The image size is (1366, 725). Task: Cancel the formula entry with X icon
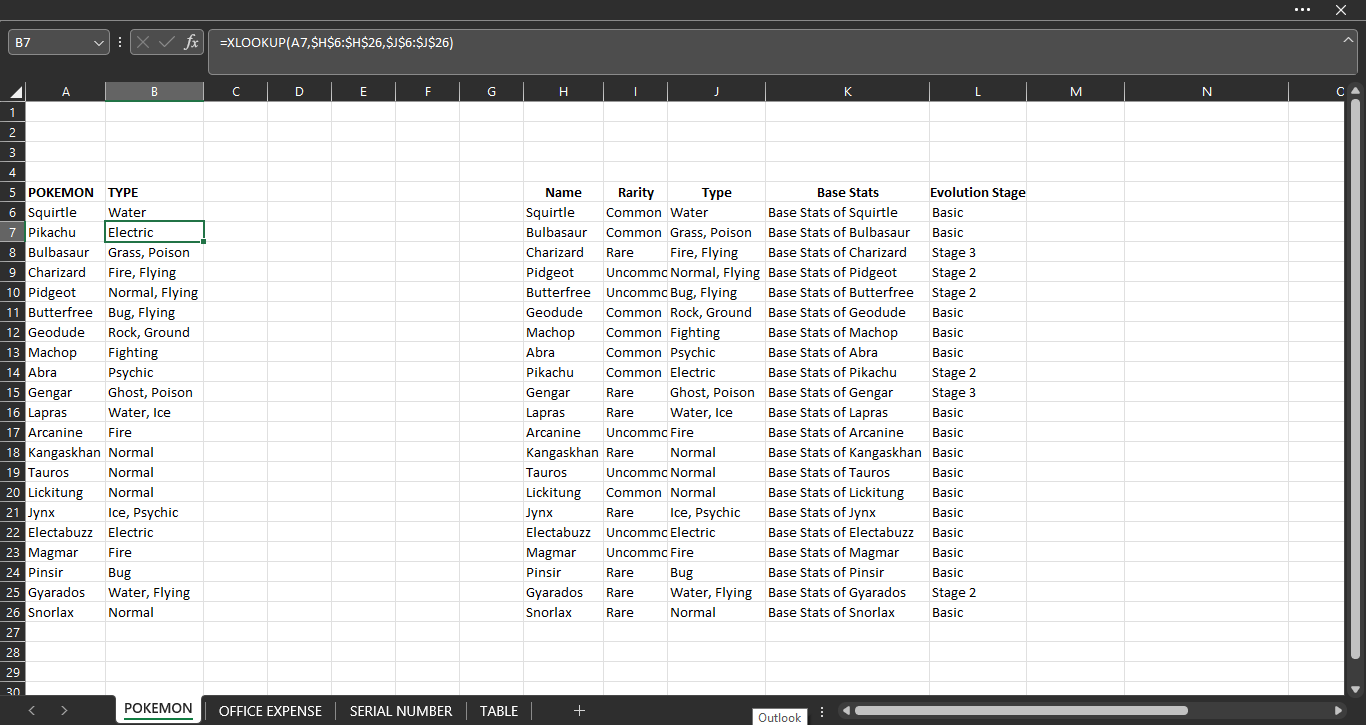tap(143, 42)
